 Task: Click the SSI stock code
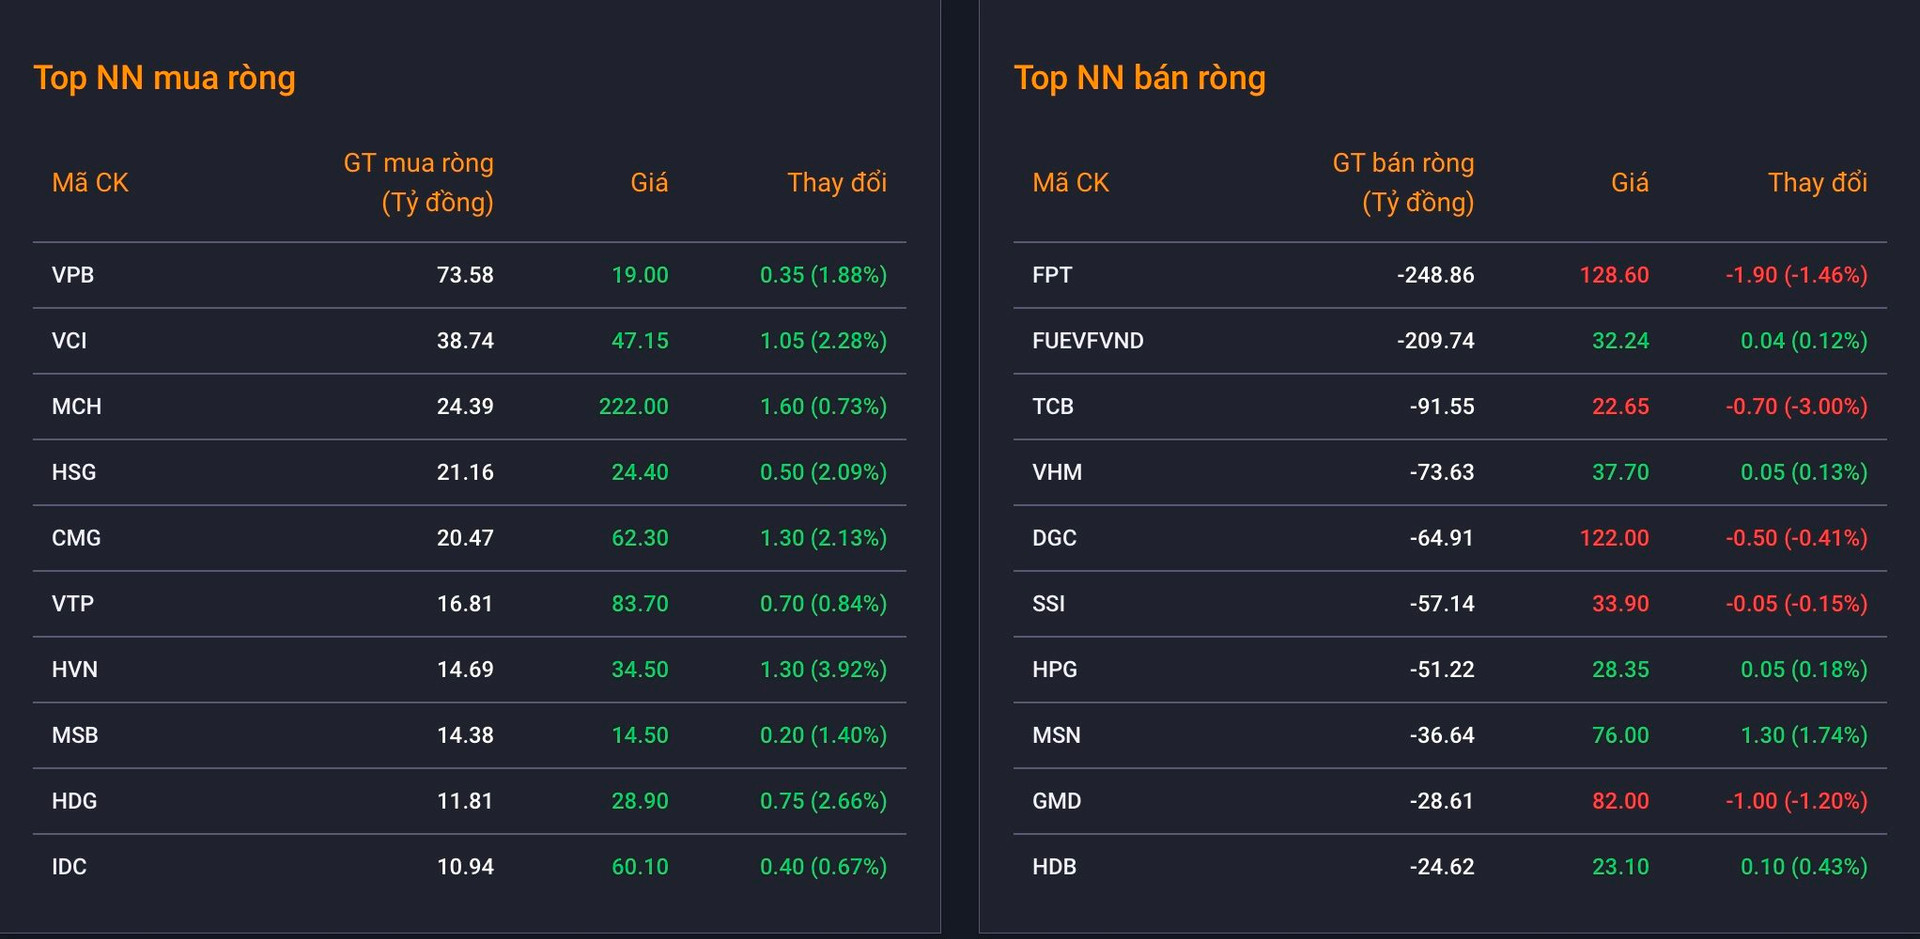tap(1049, 604)
